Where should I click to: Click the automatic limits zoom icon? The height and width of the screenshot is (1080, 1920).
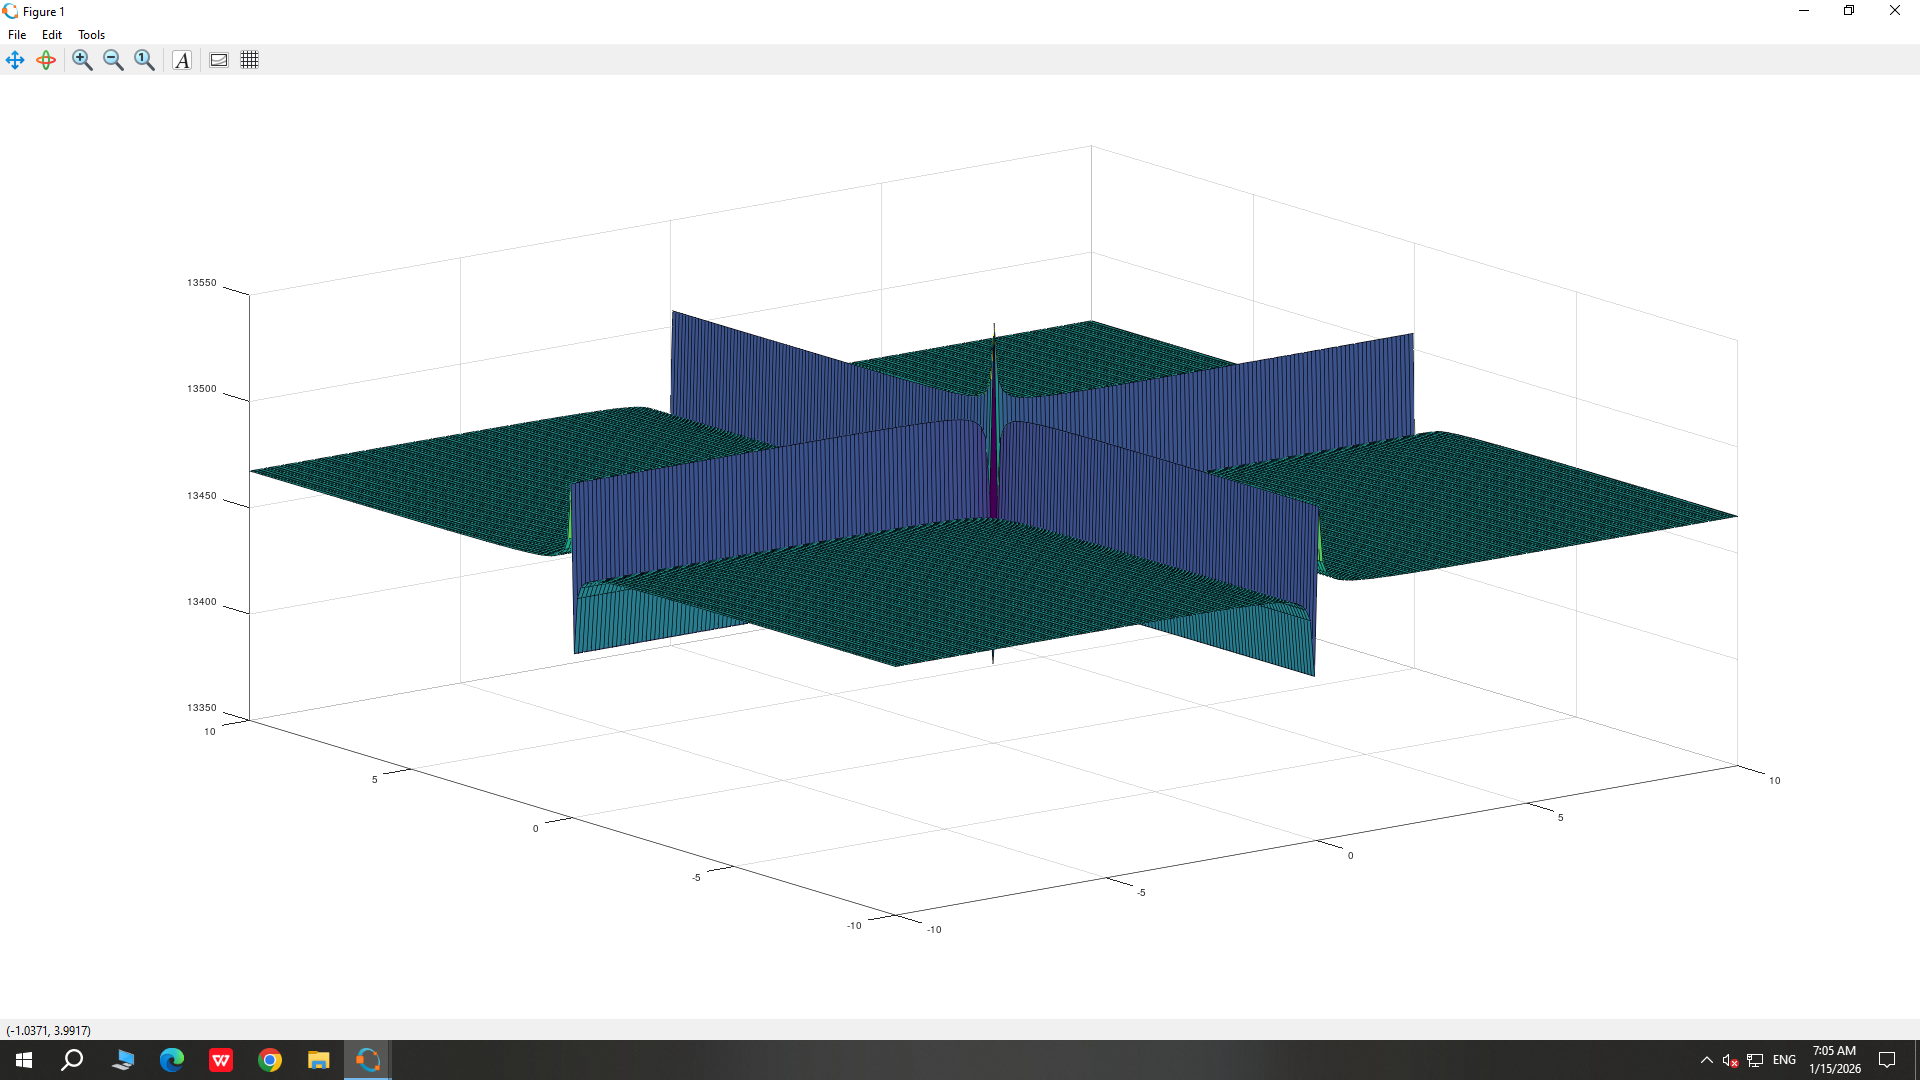click(144, 60)
